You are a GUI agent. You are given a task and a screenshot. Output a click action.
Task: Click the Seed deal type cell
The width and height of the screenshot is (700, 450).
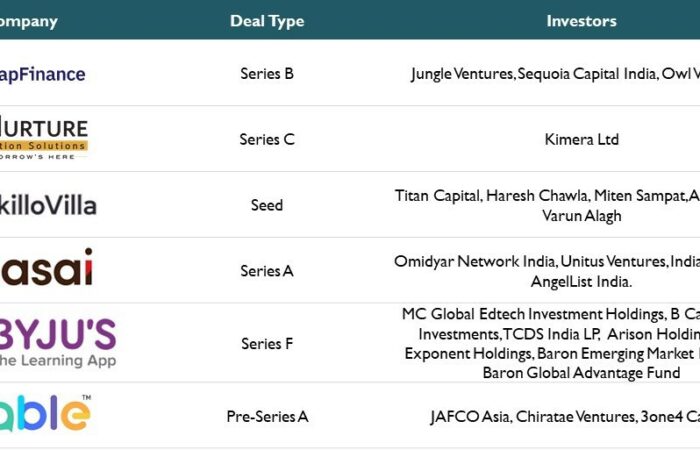[267, 205]
